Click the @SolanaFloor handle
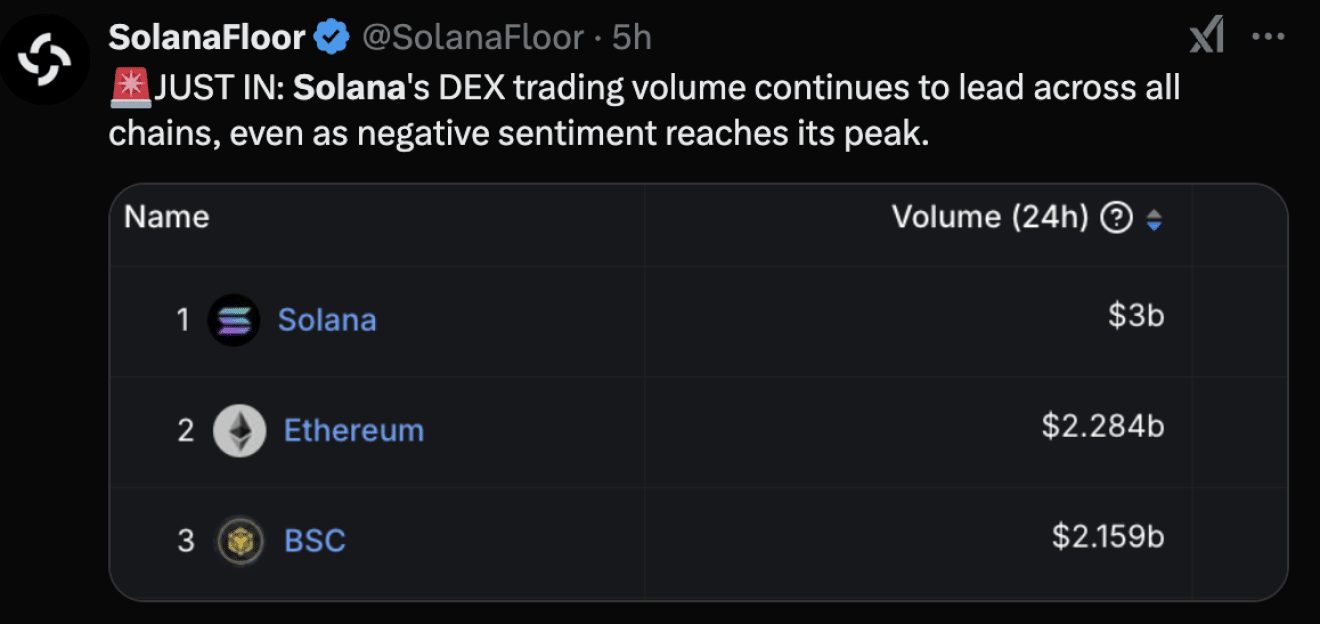The height and width of the screenshot is (624, 1320). click(x=472, y=38)
